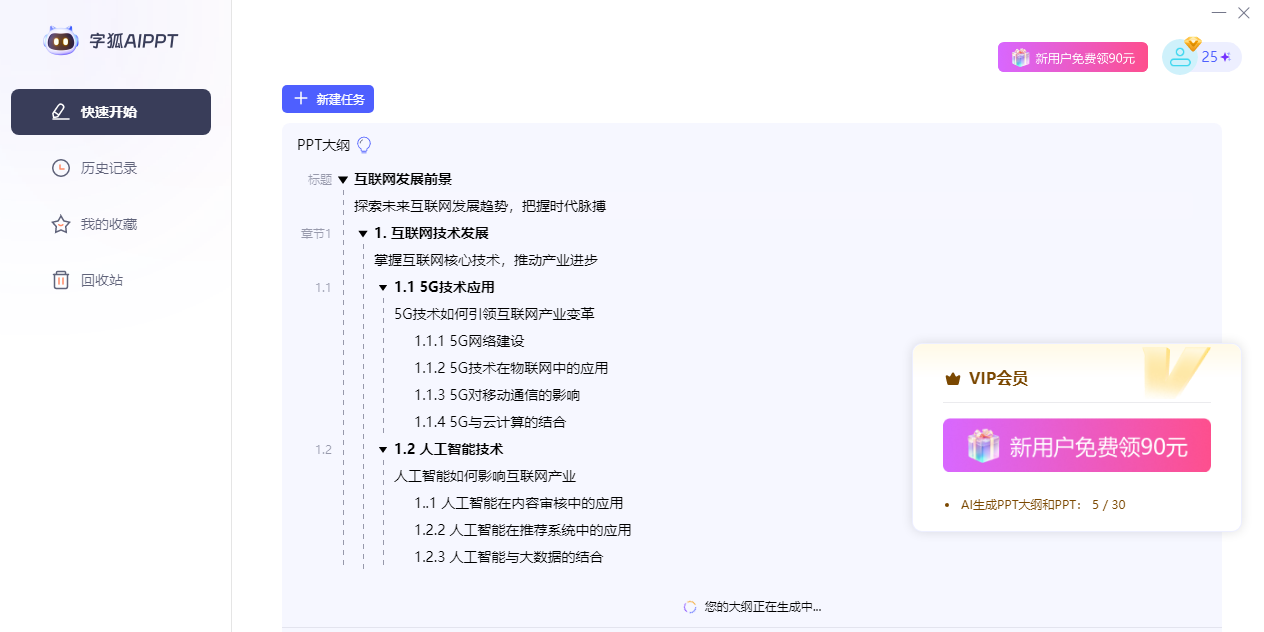
Task: Select line 人工智能如何影响互联网产业
Action: pyautogui.click(x=485, y=476)
